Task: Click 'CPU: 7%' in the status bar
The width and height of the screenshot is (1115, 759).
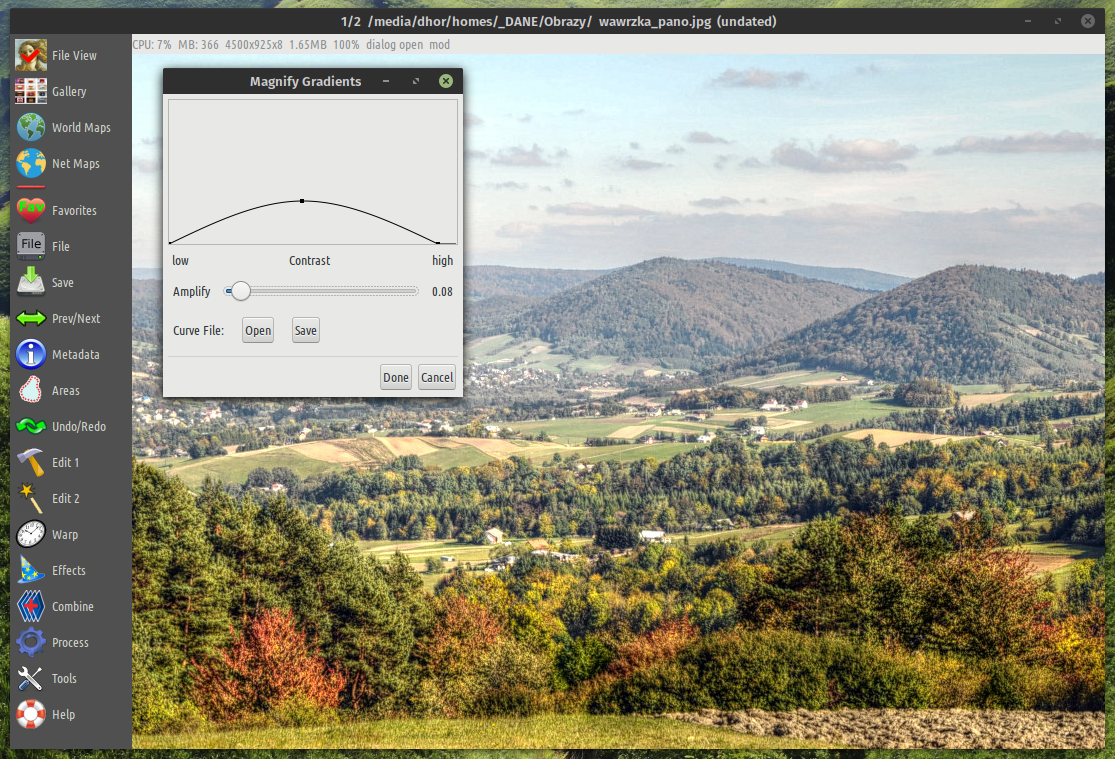Action: (152, 44)
